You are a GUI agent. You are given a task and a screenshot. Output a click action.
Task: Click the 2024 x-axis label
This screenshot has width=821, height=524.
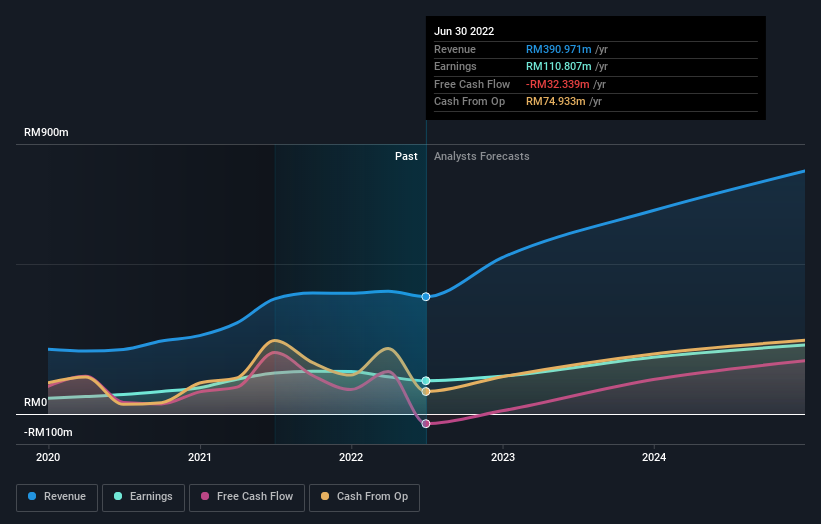[654, 458]
